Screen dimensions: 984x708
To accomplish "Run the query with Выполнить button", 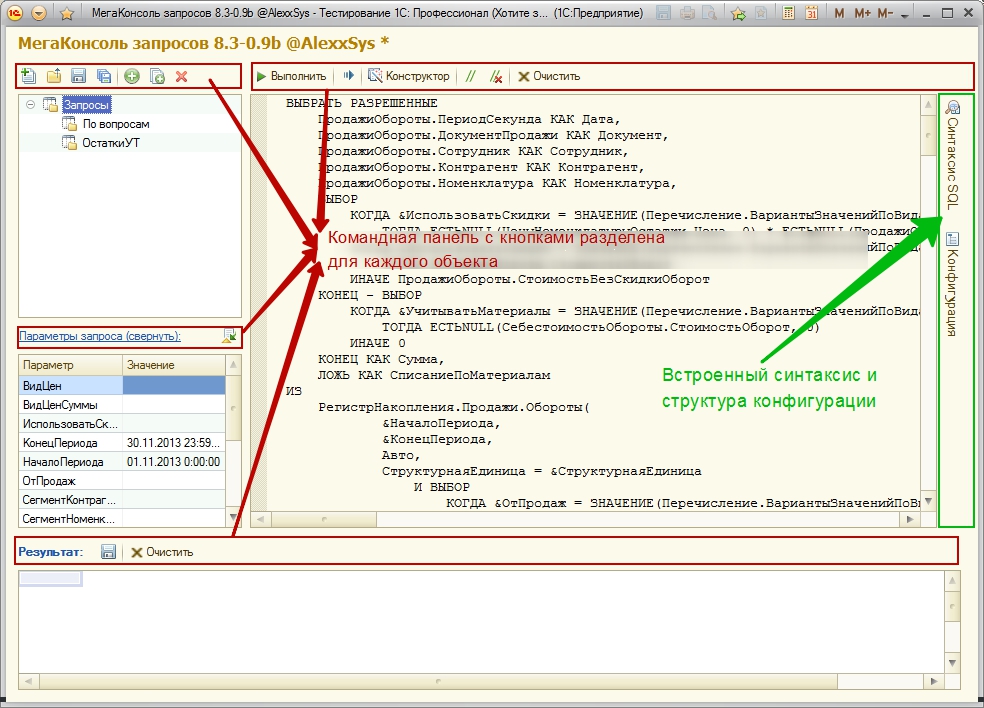I will [291, 76].
